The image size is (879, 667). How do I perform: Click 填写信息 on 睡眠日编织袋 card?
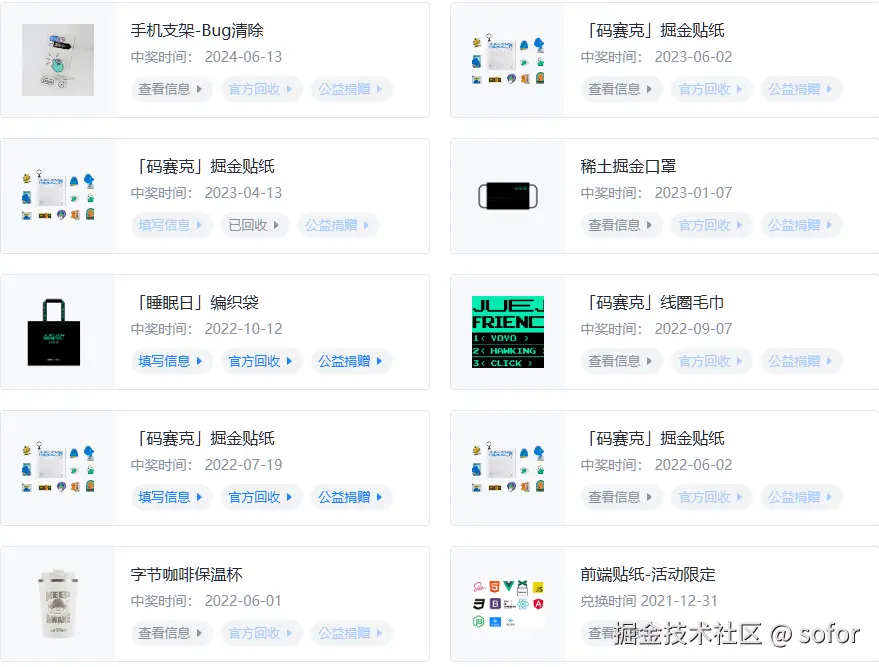(170, 361)
